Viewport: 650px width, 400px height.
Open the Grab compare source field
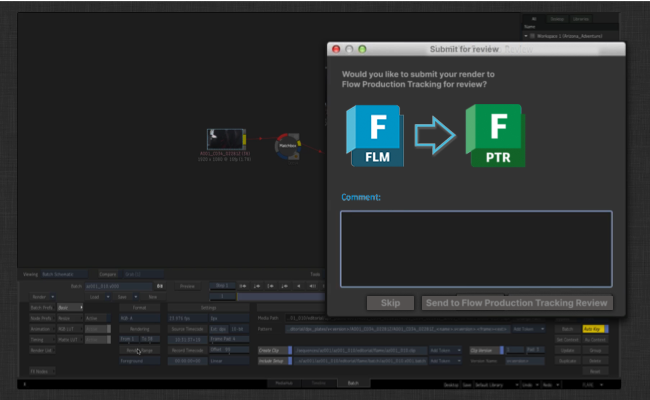142,274
